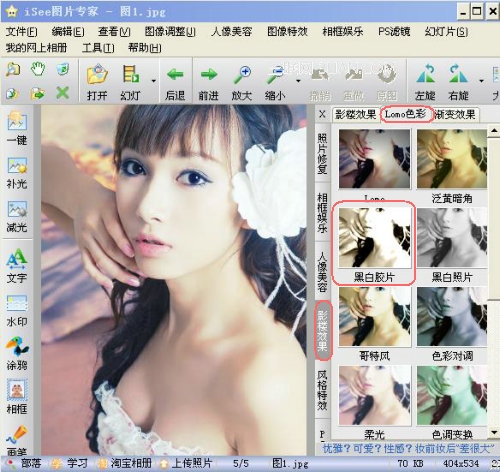Screen dimensions: 500x472
Task: Switch to the Lomo色彩 tab
Action: 406,114
